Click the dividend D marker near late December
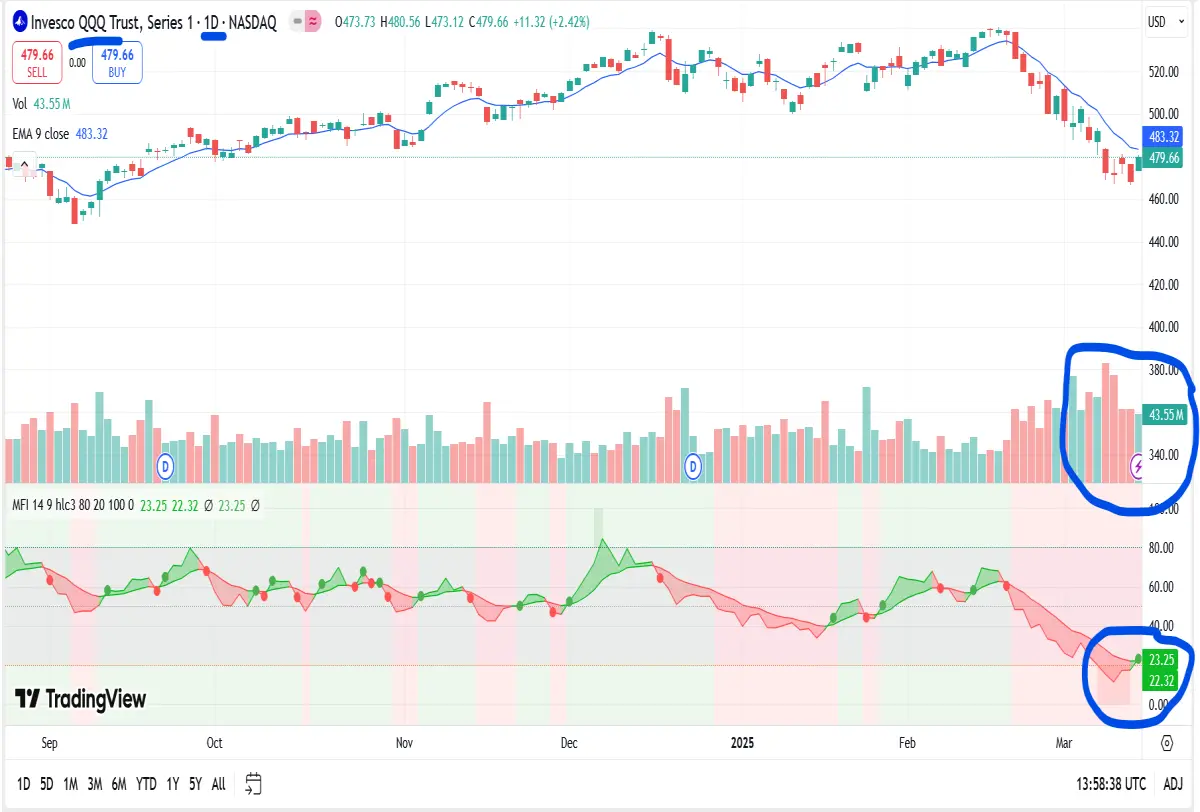1200x812 pixels. coord(692,465)
